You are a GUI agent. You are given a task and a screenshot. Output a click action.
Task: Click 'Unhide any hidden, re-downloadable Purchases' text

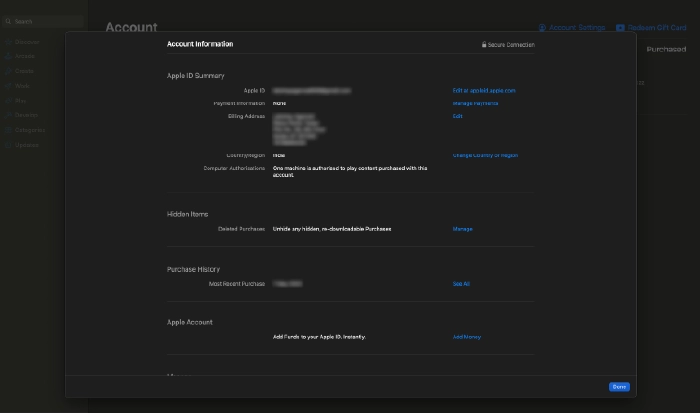332,229
